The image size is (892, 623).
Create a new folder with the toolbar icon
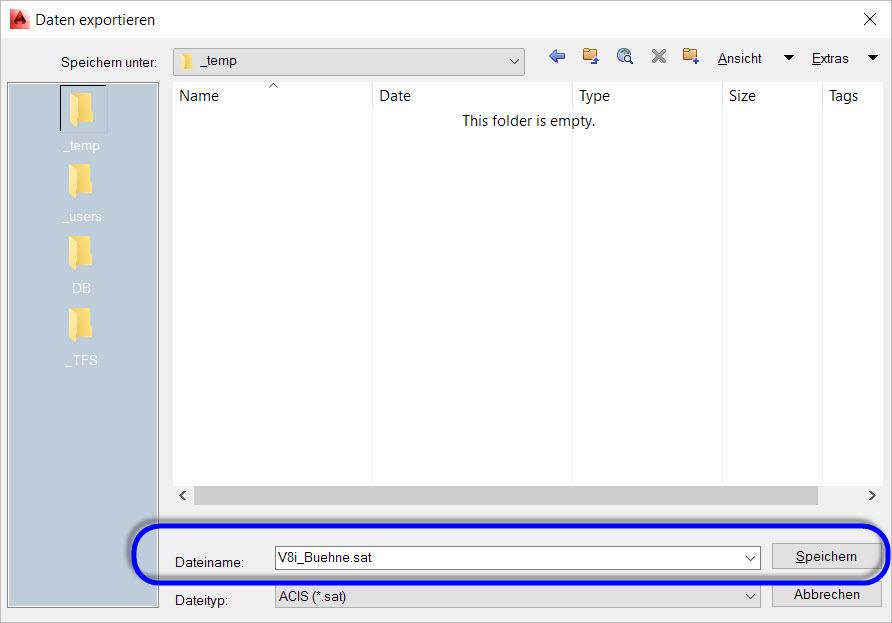(691, 56)
